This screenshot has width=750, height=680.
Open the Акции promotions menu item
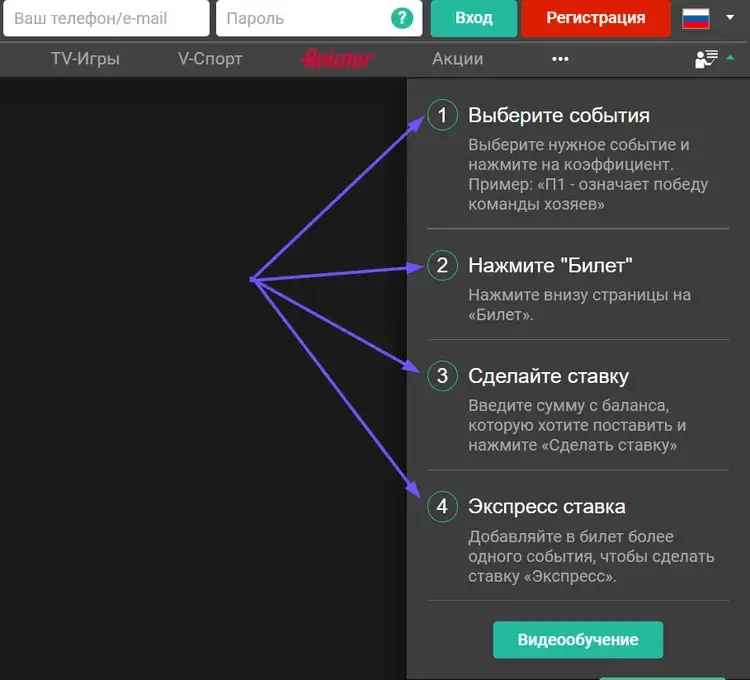(458, 59)
